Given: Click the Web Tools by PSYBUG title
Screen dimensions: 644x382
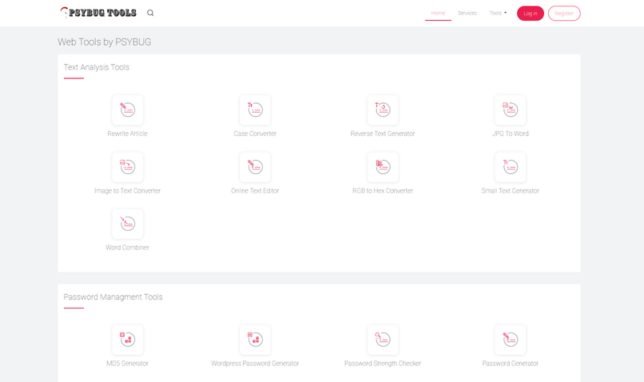Looking at the screenshot, I should (x=104, y=42).
